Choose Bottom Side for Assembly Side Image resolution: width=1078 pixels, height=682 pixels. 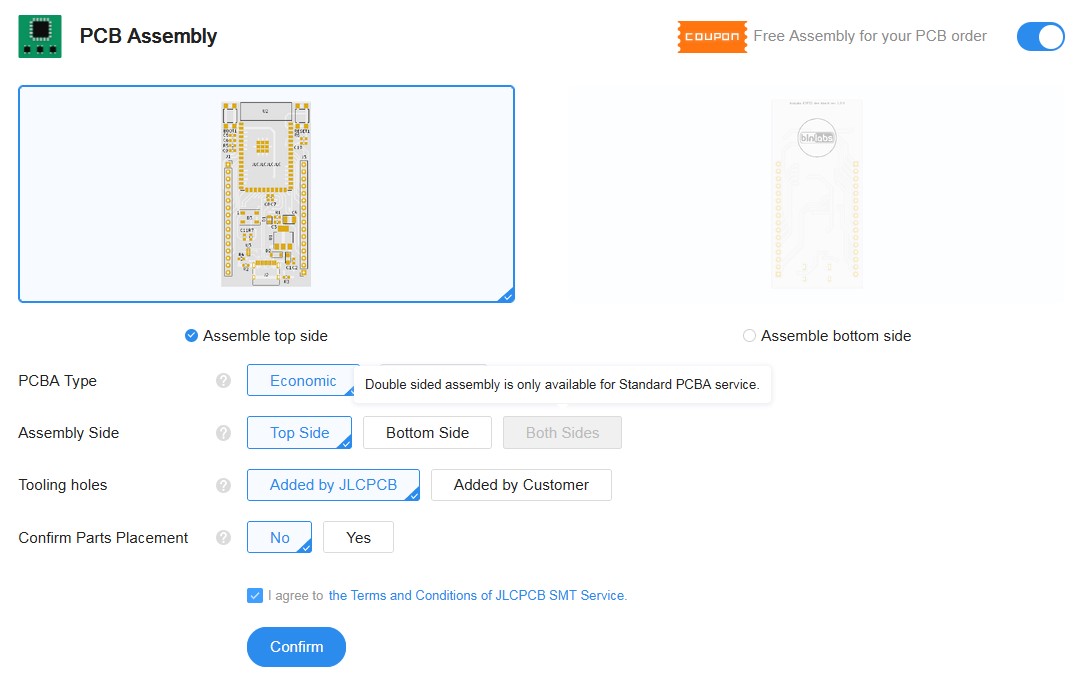click(x=427, y=432)
